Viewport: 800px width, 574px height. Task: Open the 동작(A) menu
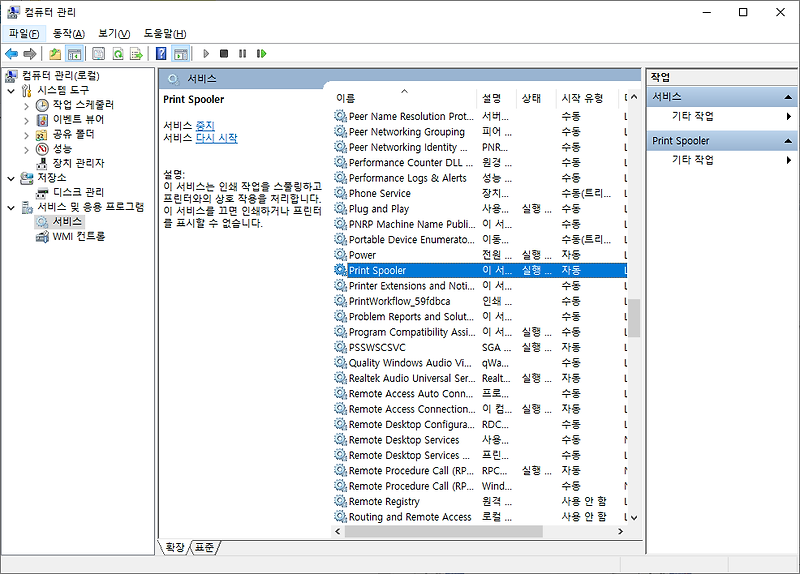point(68,34)
